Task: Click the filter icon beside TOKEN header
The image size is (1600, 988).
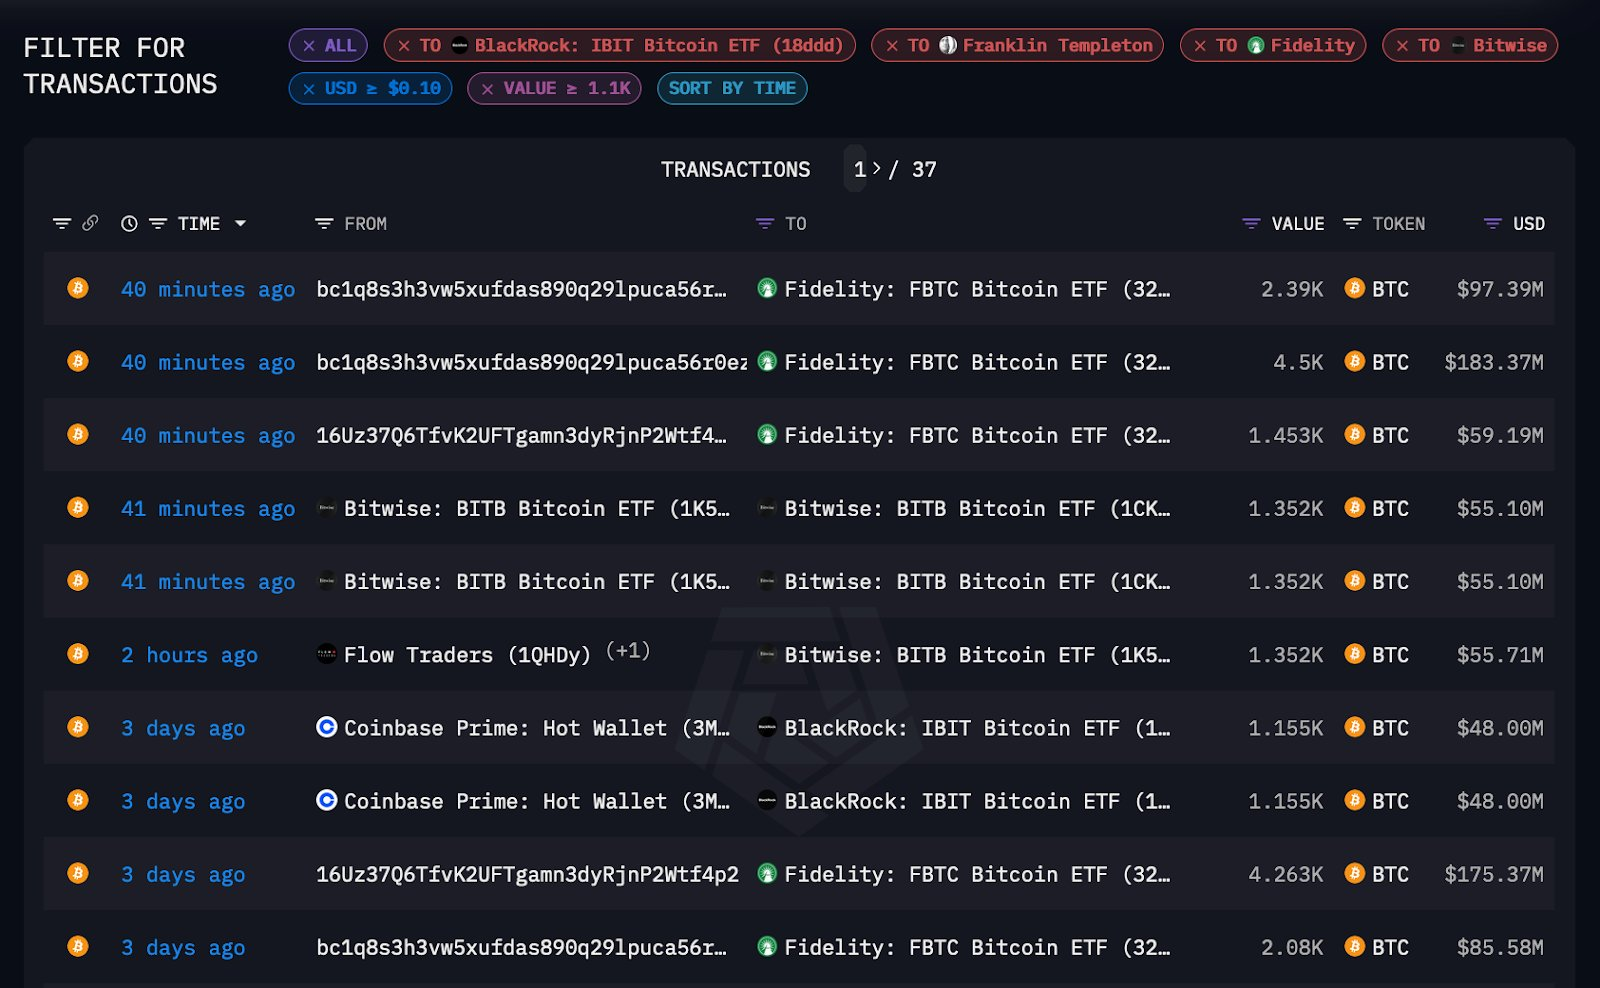Action: pyautogui.click(x=1352, y=224)
